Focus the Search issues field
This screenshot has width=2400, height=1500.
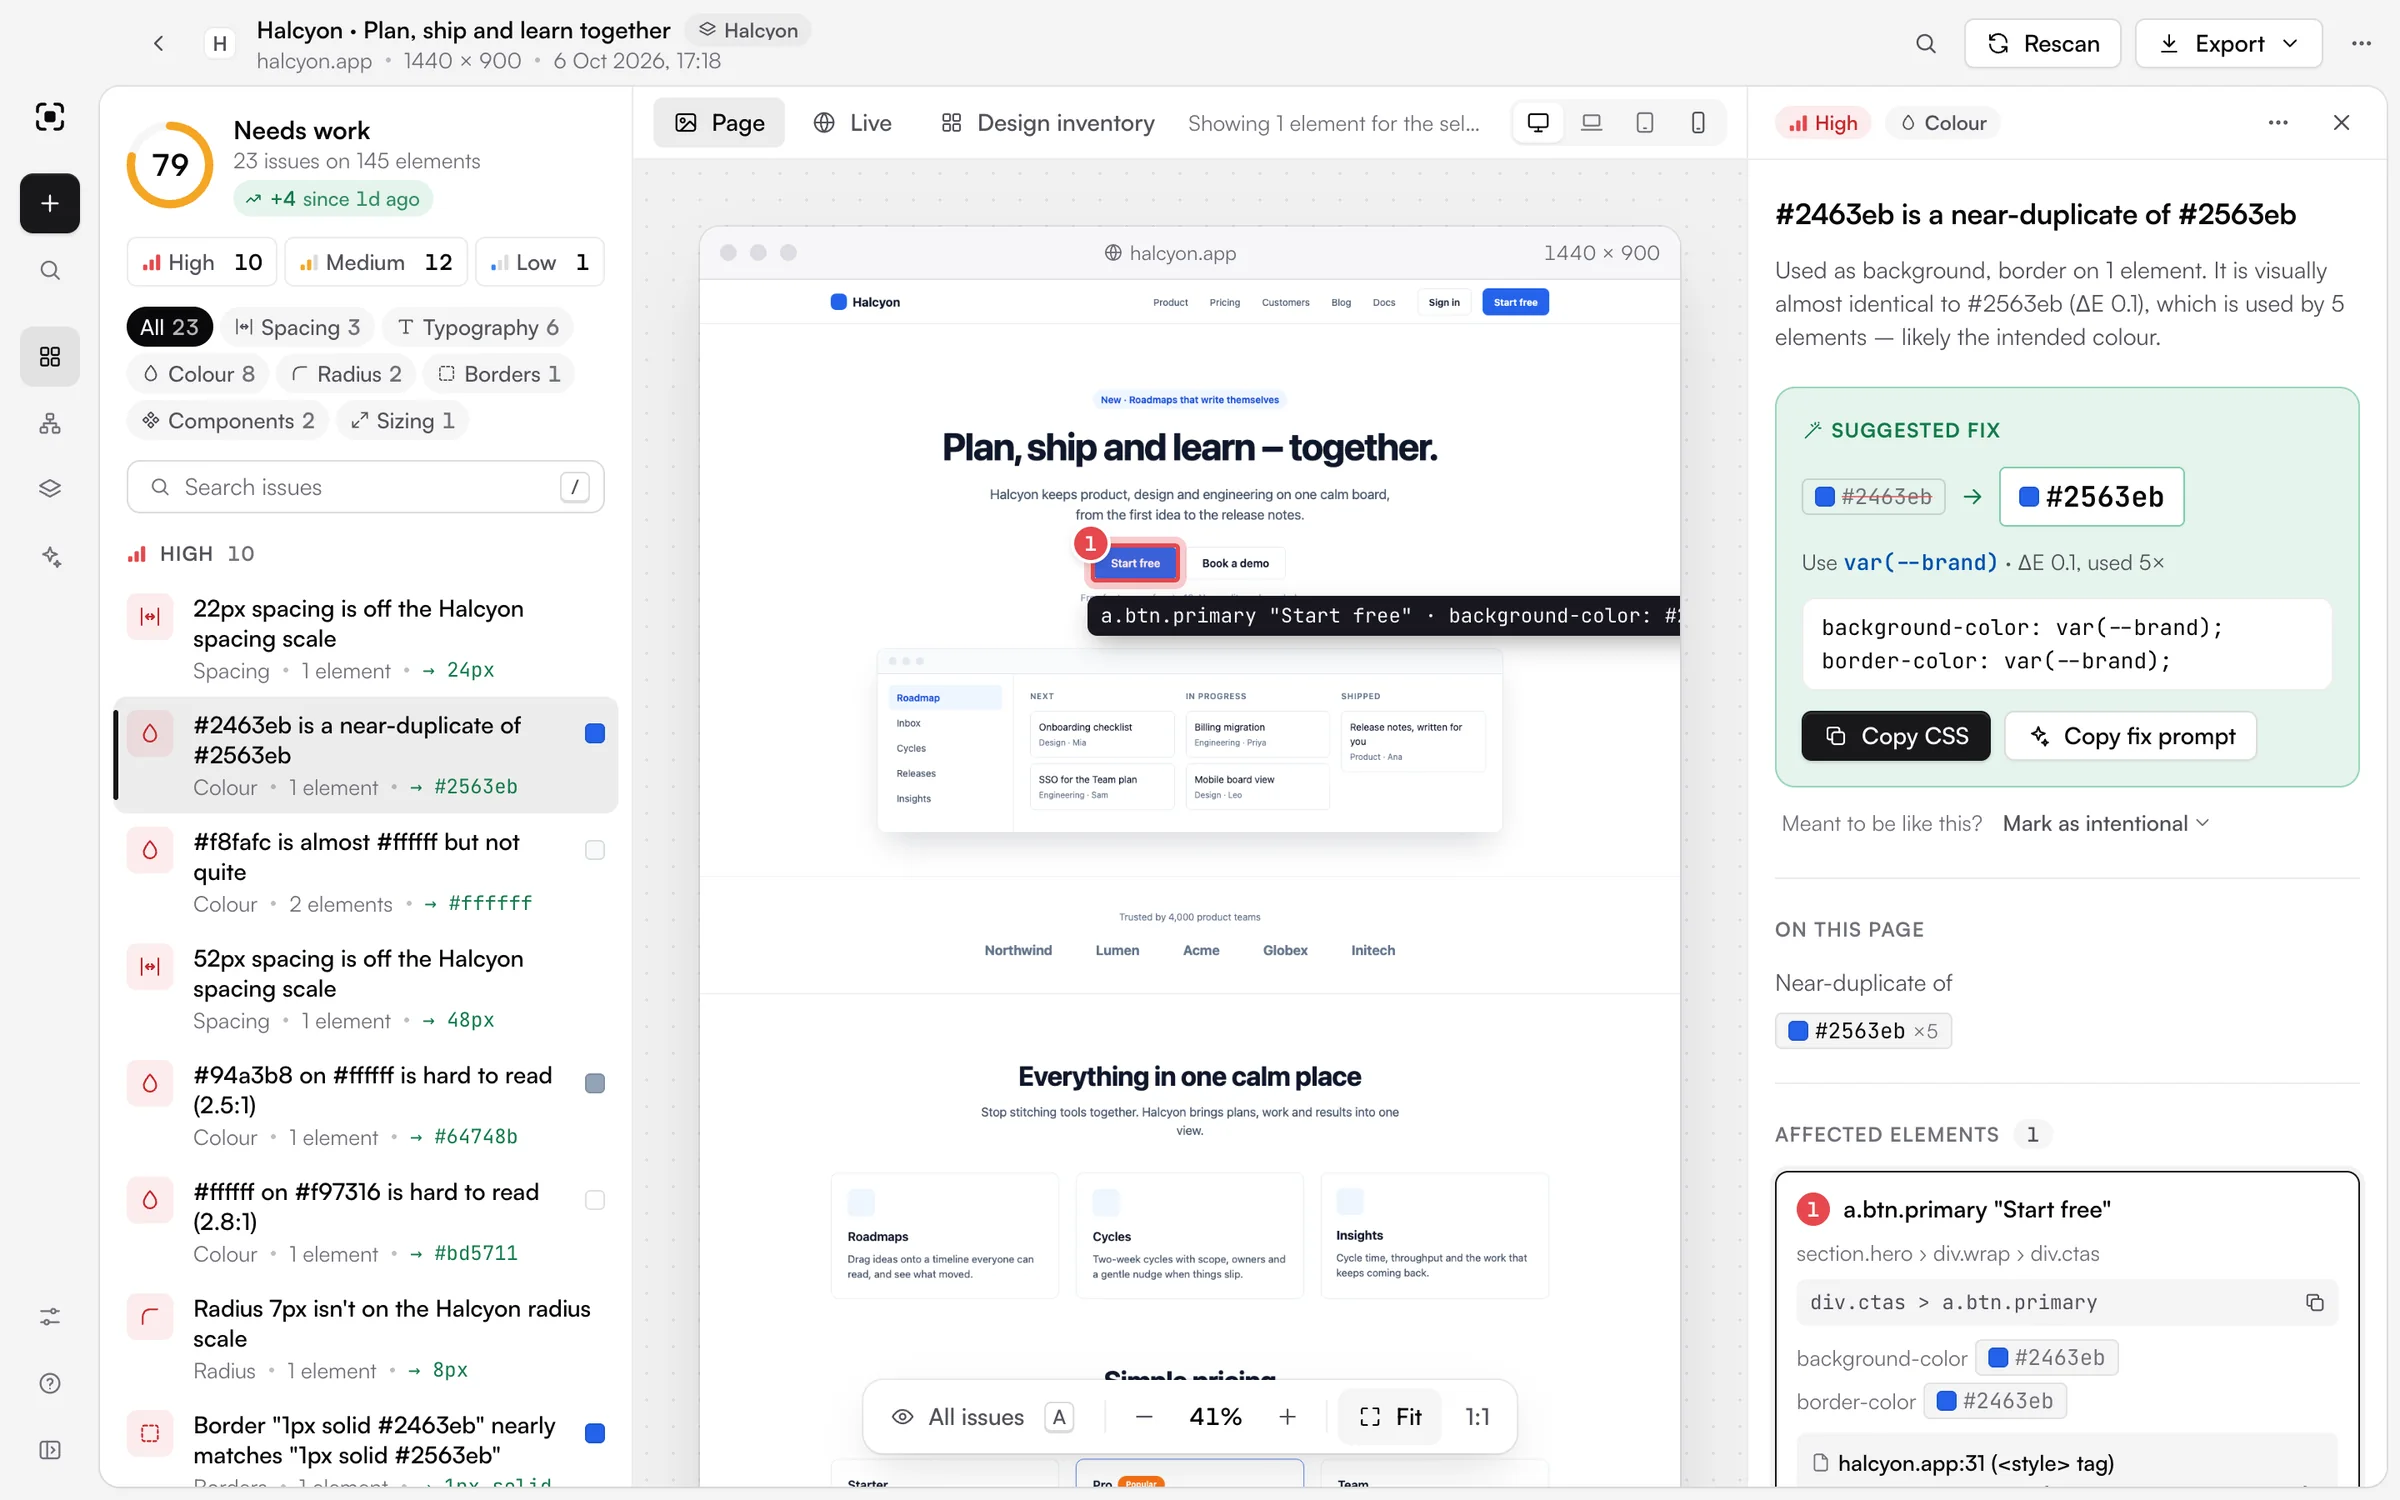point(365,487)
